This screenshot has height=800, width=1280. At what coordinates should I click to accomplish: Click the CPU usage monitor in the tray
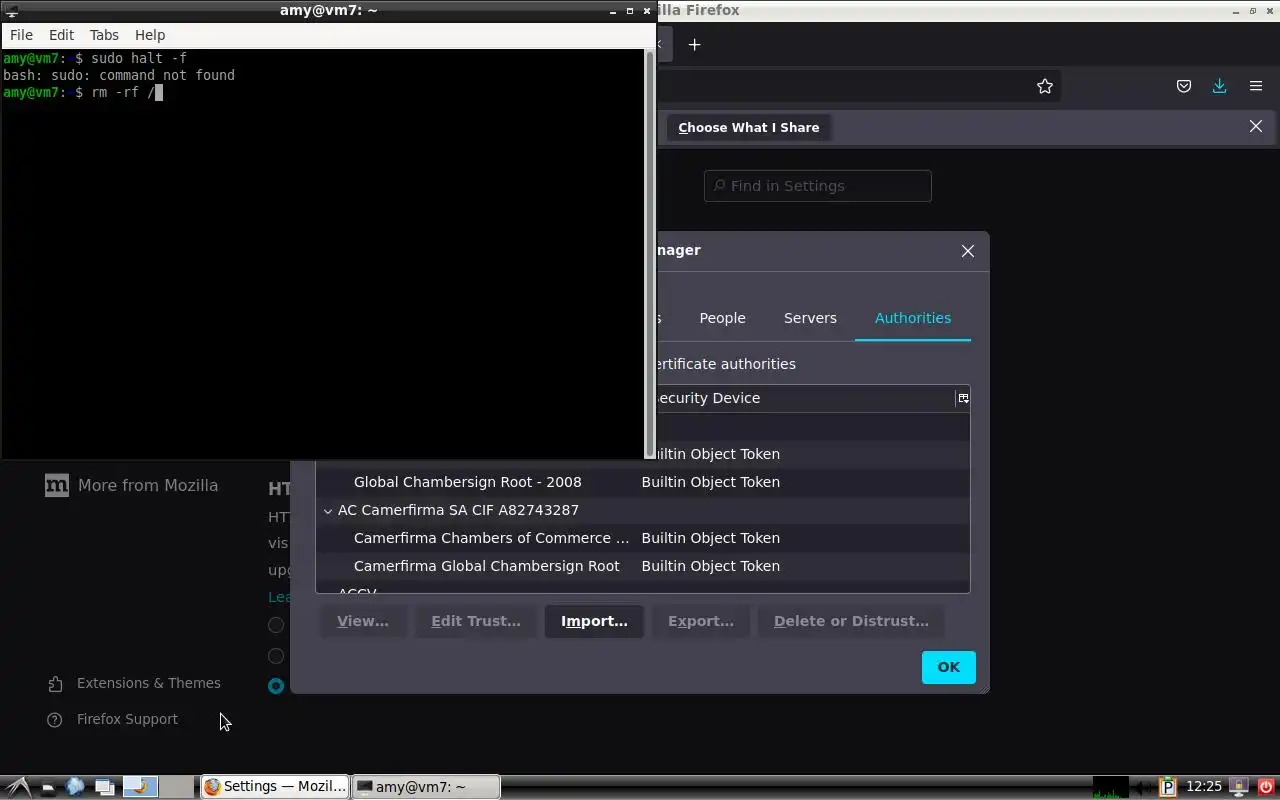[1109, 788]
